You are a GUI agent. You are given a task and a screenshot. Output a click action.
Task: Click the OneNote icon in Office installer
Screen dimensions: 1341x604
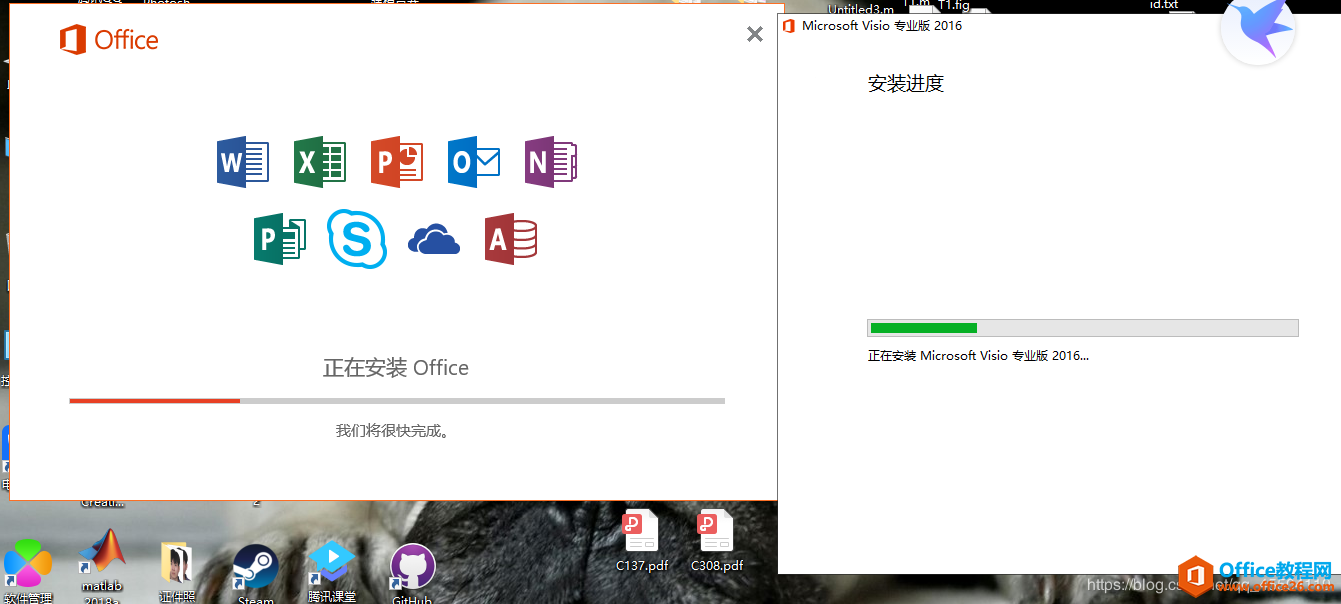tap(551, 162)
